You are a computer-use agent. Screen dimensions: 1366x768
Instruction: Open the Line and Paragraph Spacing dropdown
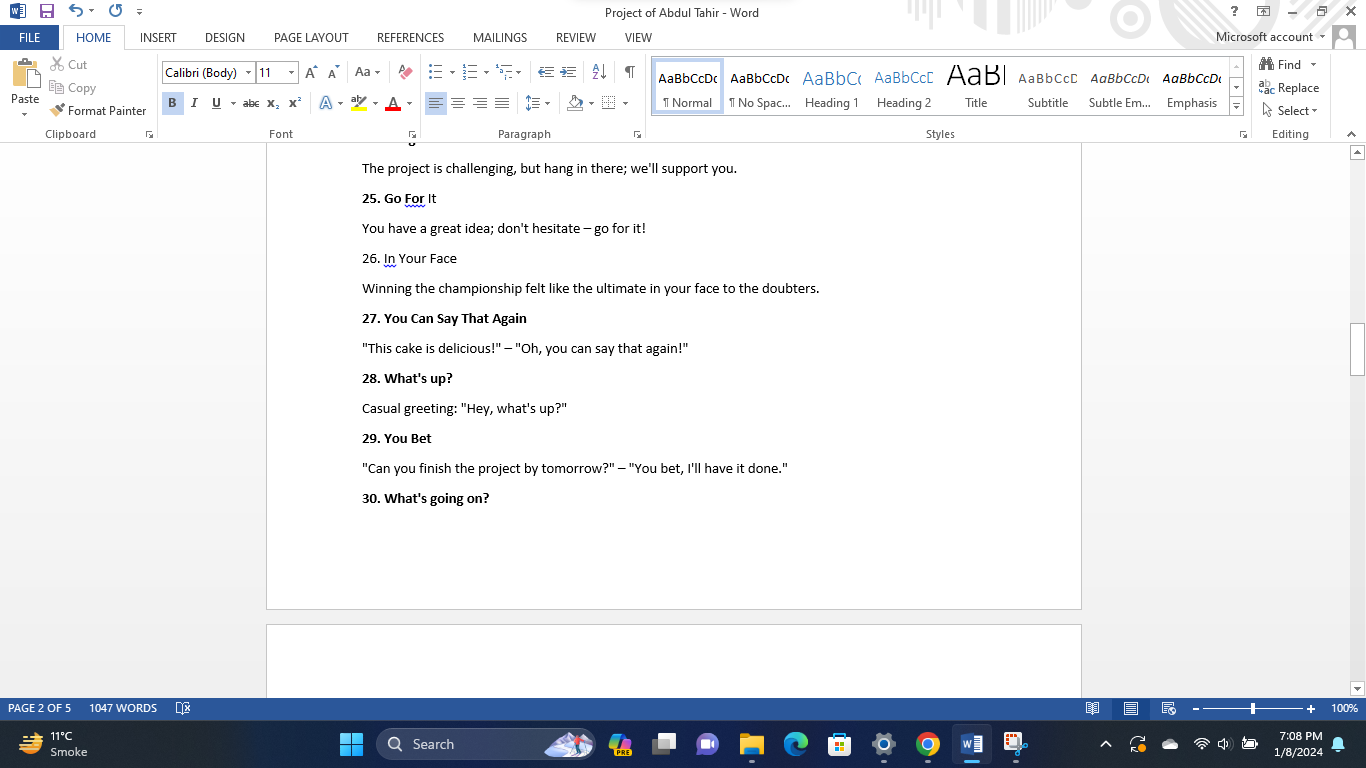tap(538, 103)
